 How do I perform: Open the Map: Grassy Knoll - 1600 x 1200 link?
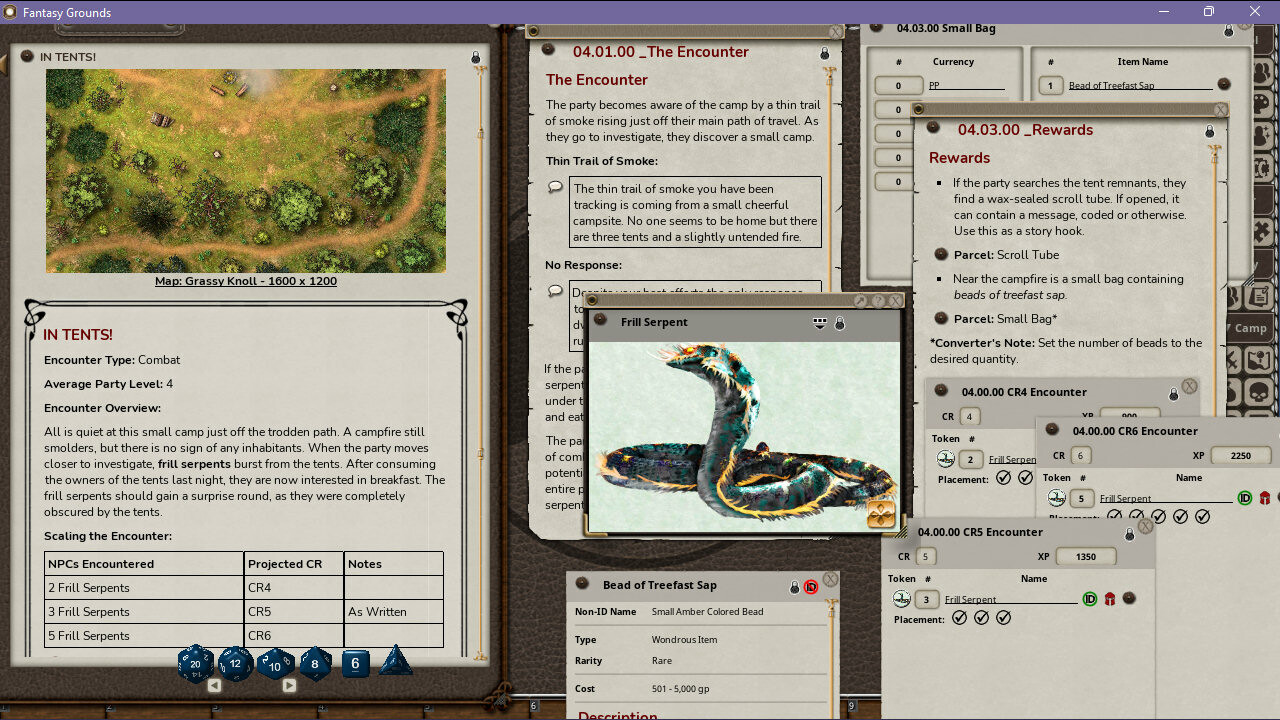tap(245, 280)
